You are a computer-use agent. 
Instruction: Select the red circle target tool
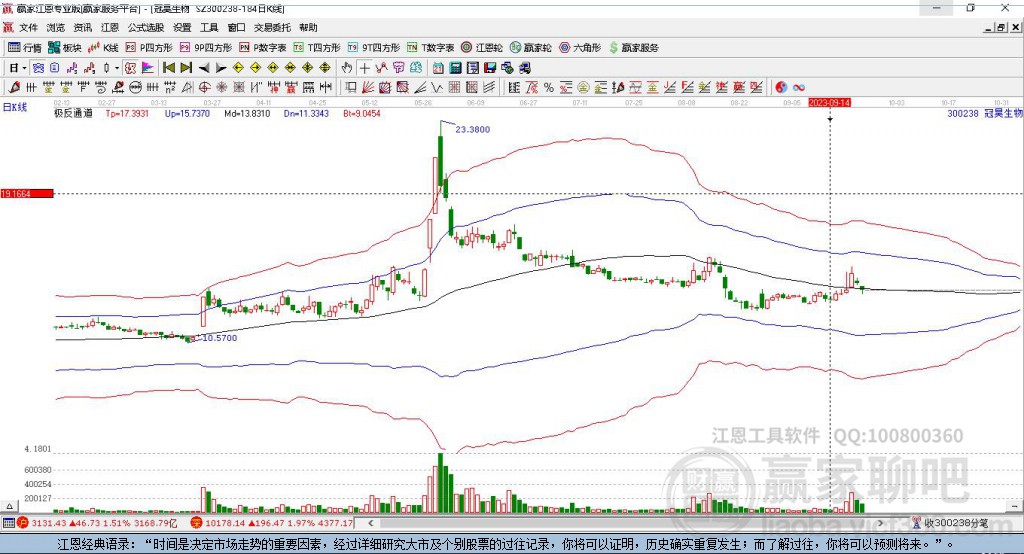(204, 87)
